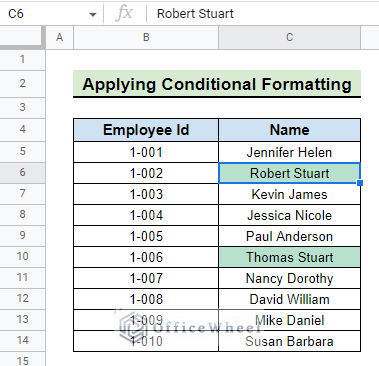The width and height of the screenshot is (379, 366).
Task: Click the fx function icon
Action: click(x=124, y=14)
